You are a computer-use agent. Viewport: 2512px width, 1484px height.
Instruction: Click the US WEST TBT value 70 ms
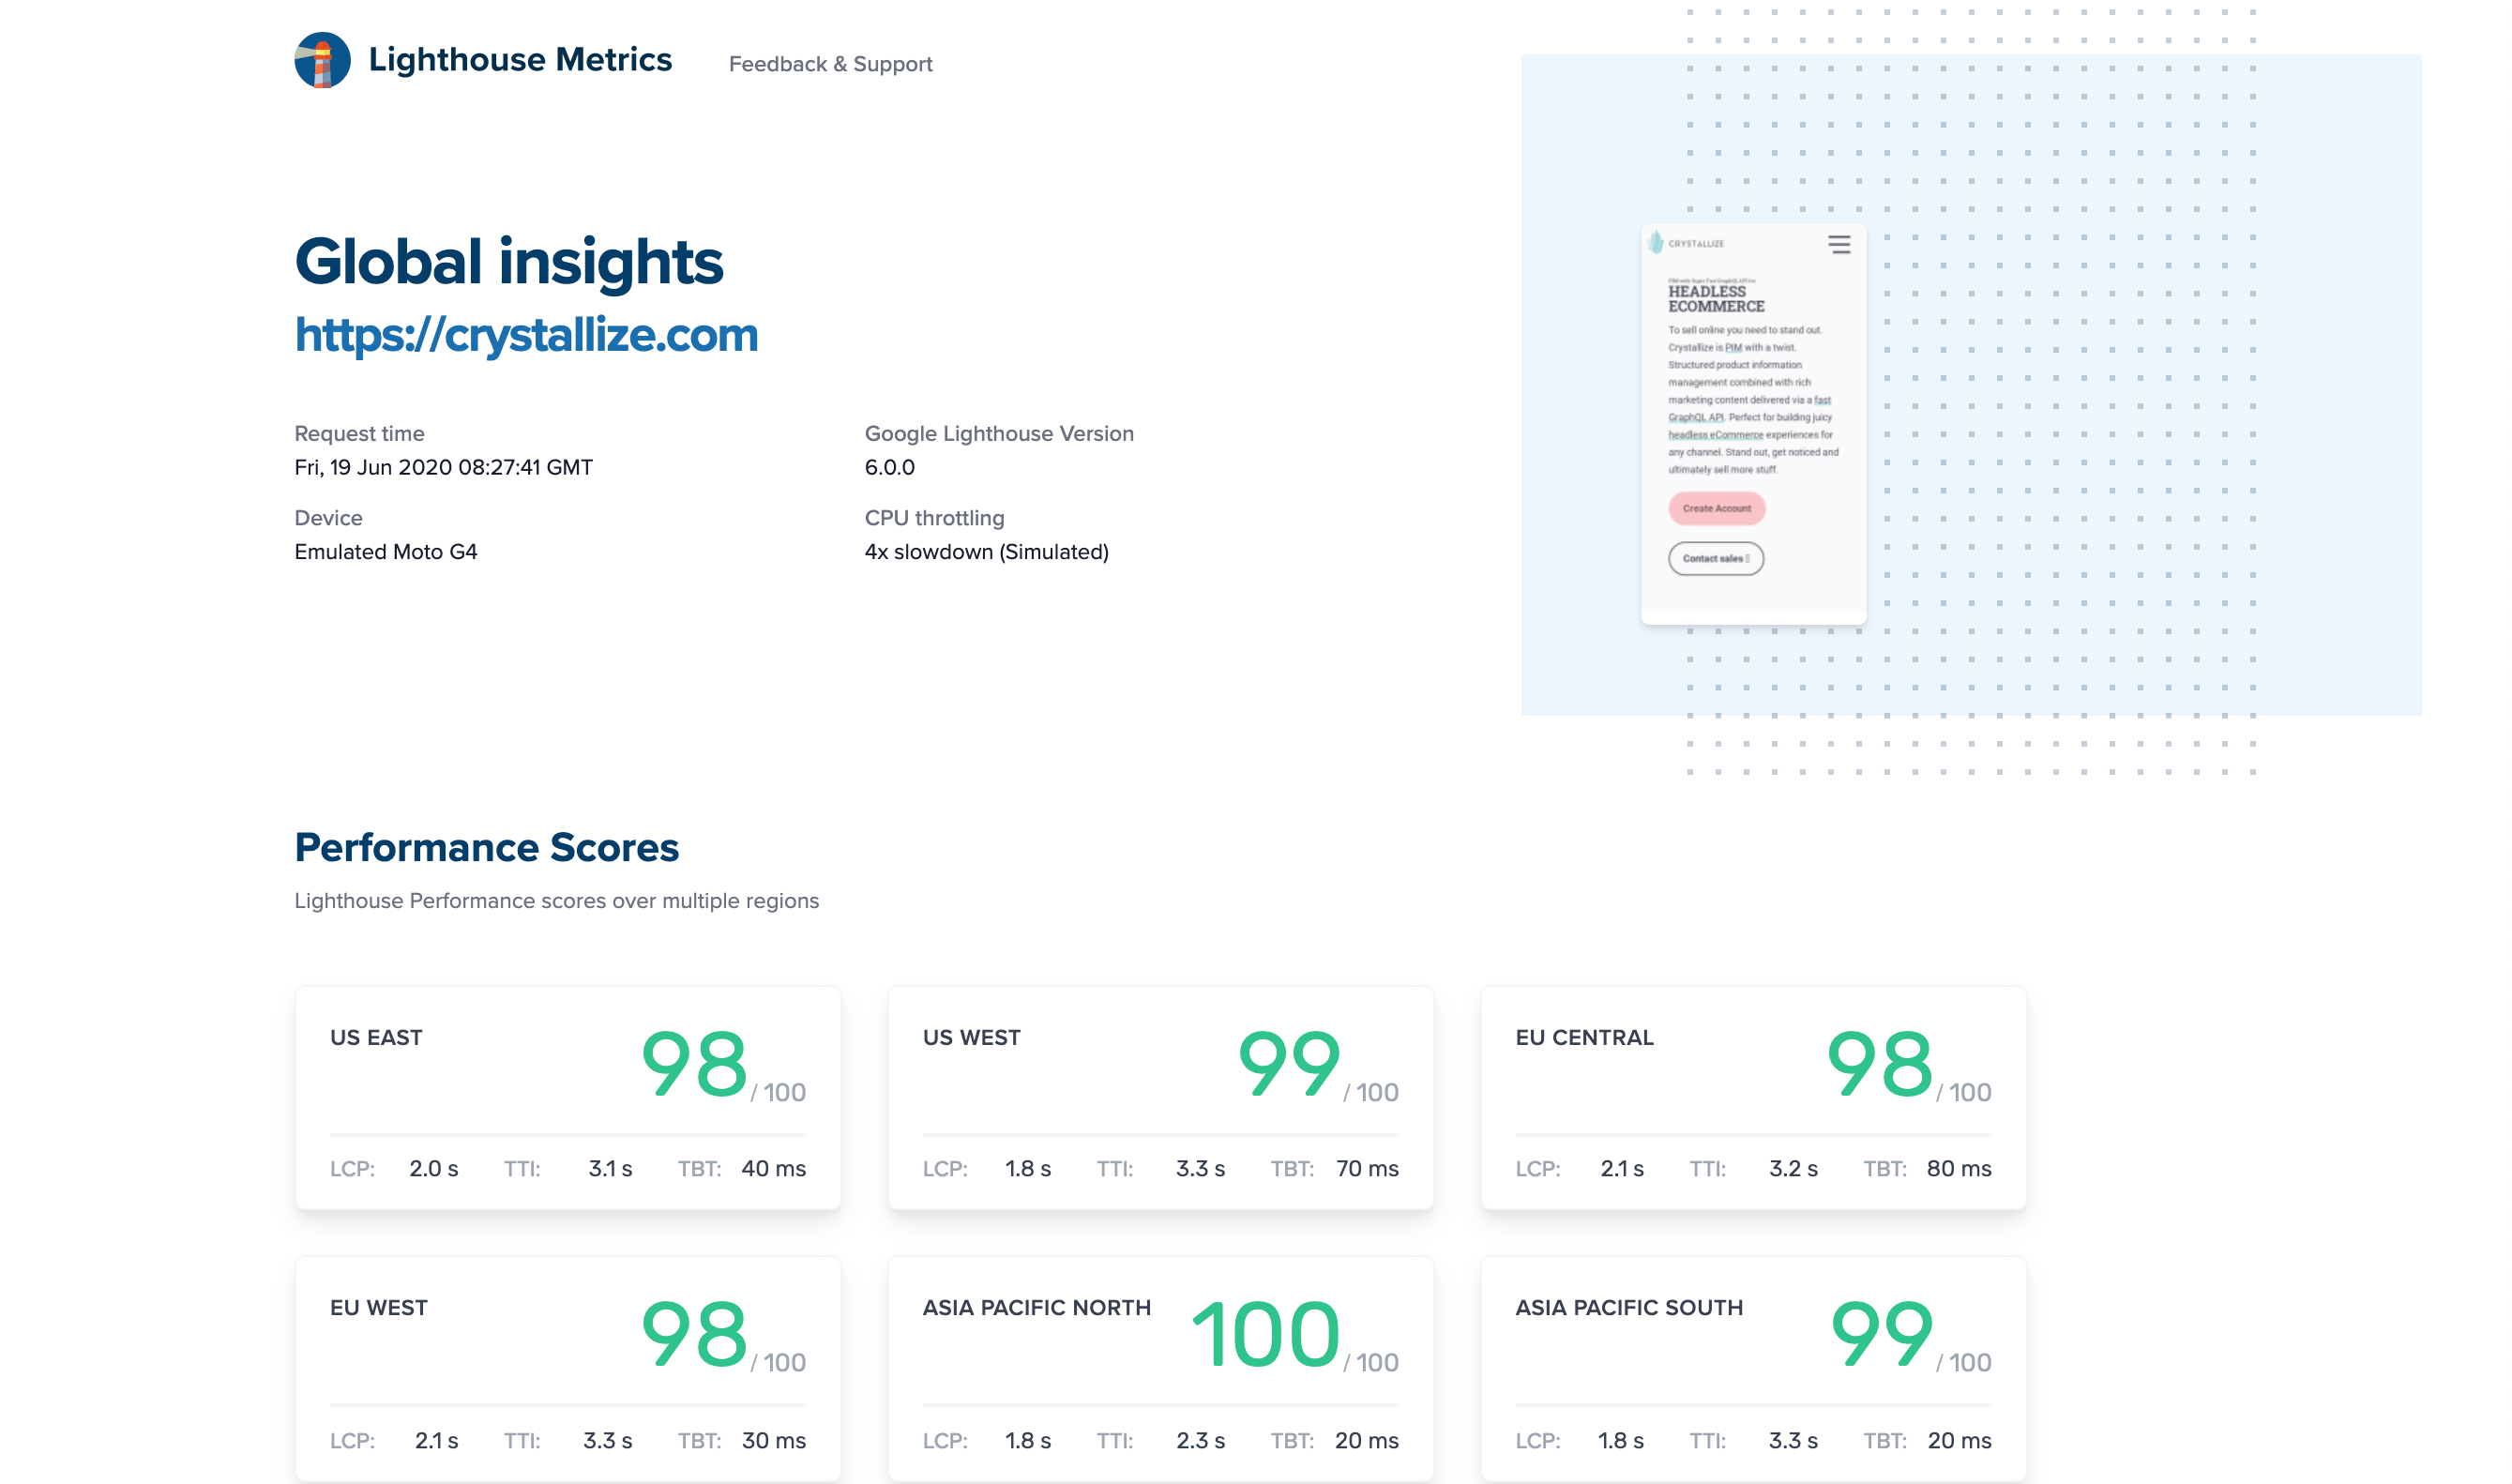[1367, 1168]
